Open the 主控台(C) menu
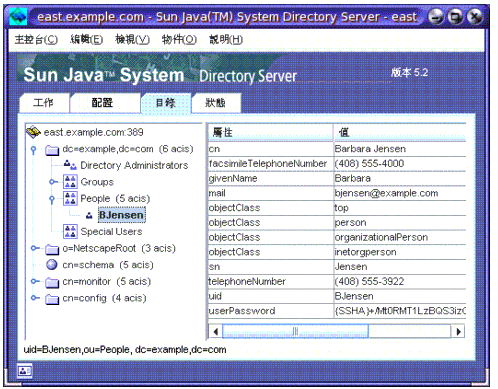The height and width of the screenshot is (389, 498). point(36,40)
